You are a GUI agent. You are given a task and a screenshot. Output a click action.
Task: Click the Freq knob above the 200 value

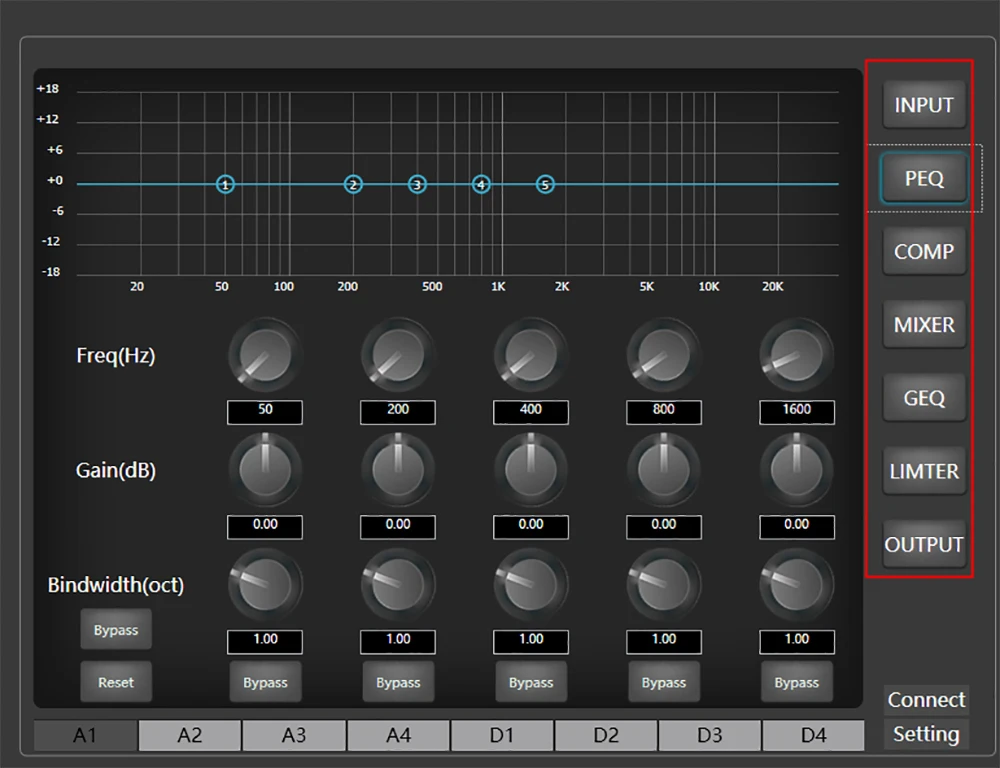pos(398,355)
